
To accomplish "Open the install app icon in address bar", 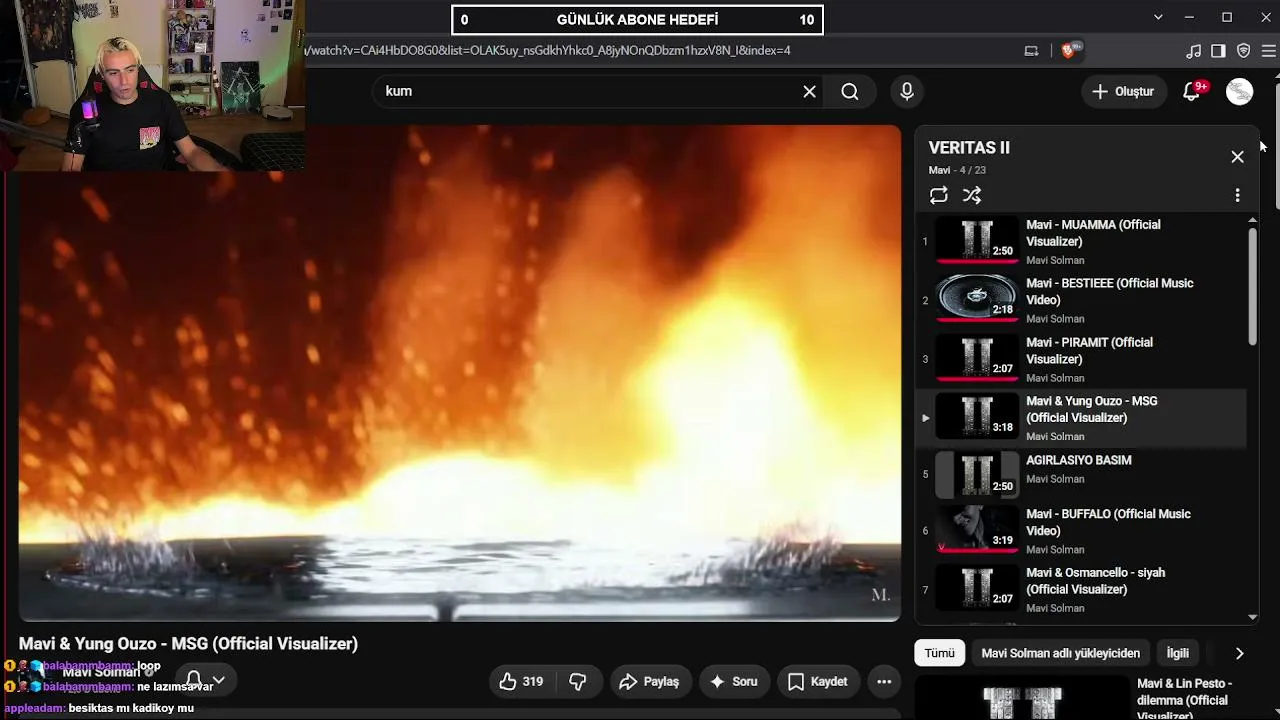I will [1032, 51].
